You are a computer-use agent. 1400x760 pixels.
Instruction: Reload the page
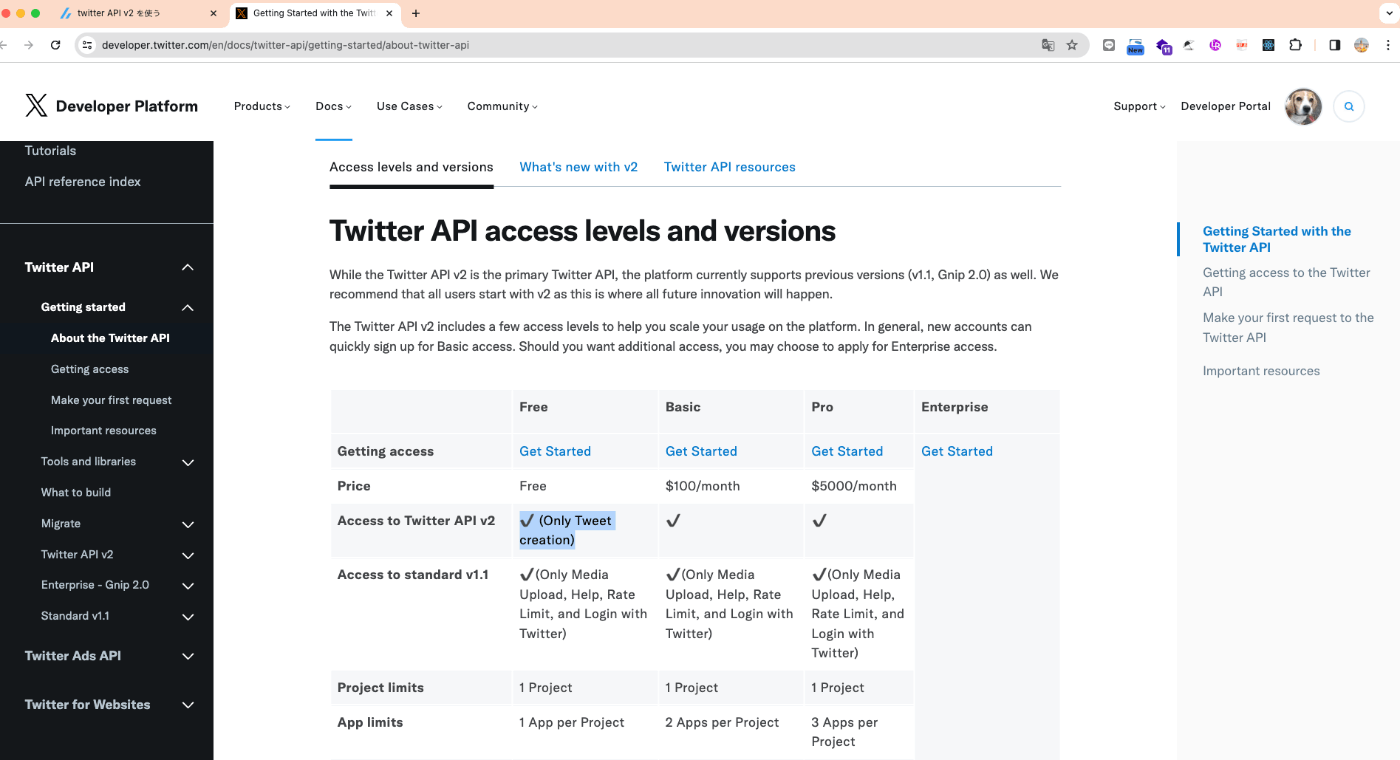[x=55, y=45]
